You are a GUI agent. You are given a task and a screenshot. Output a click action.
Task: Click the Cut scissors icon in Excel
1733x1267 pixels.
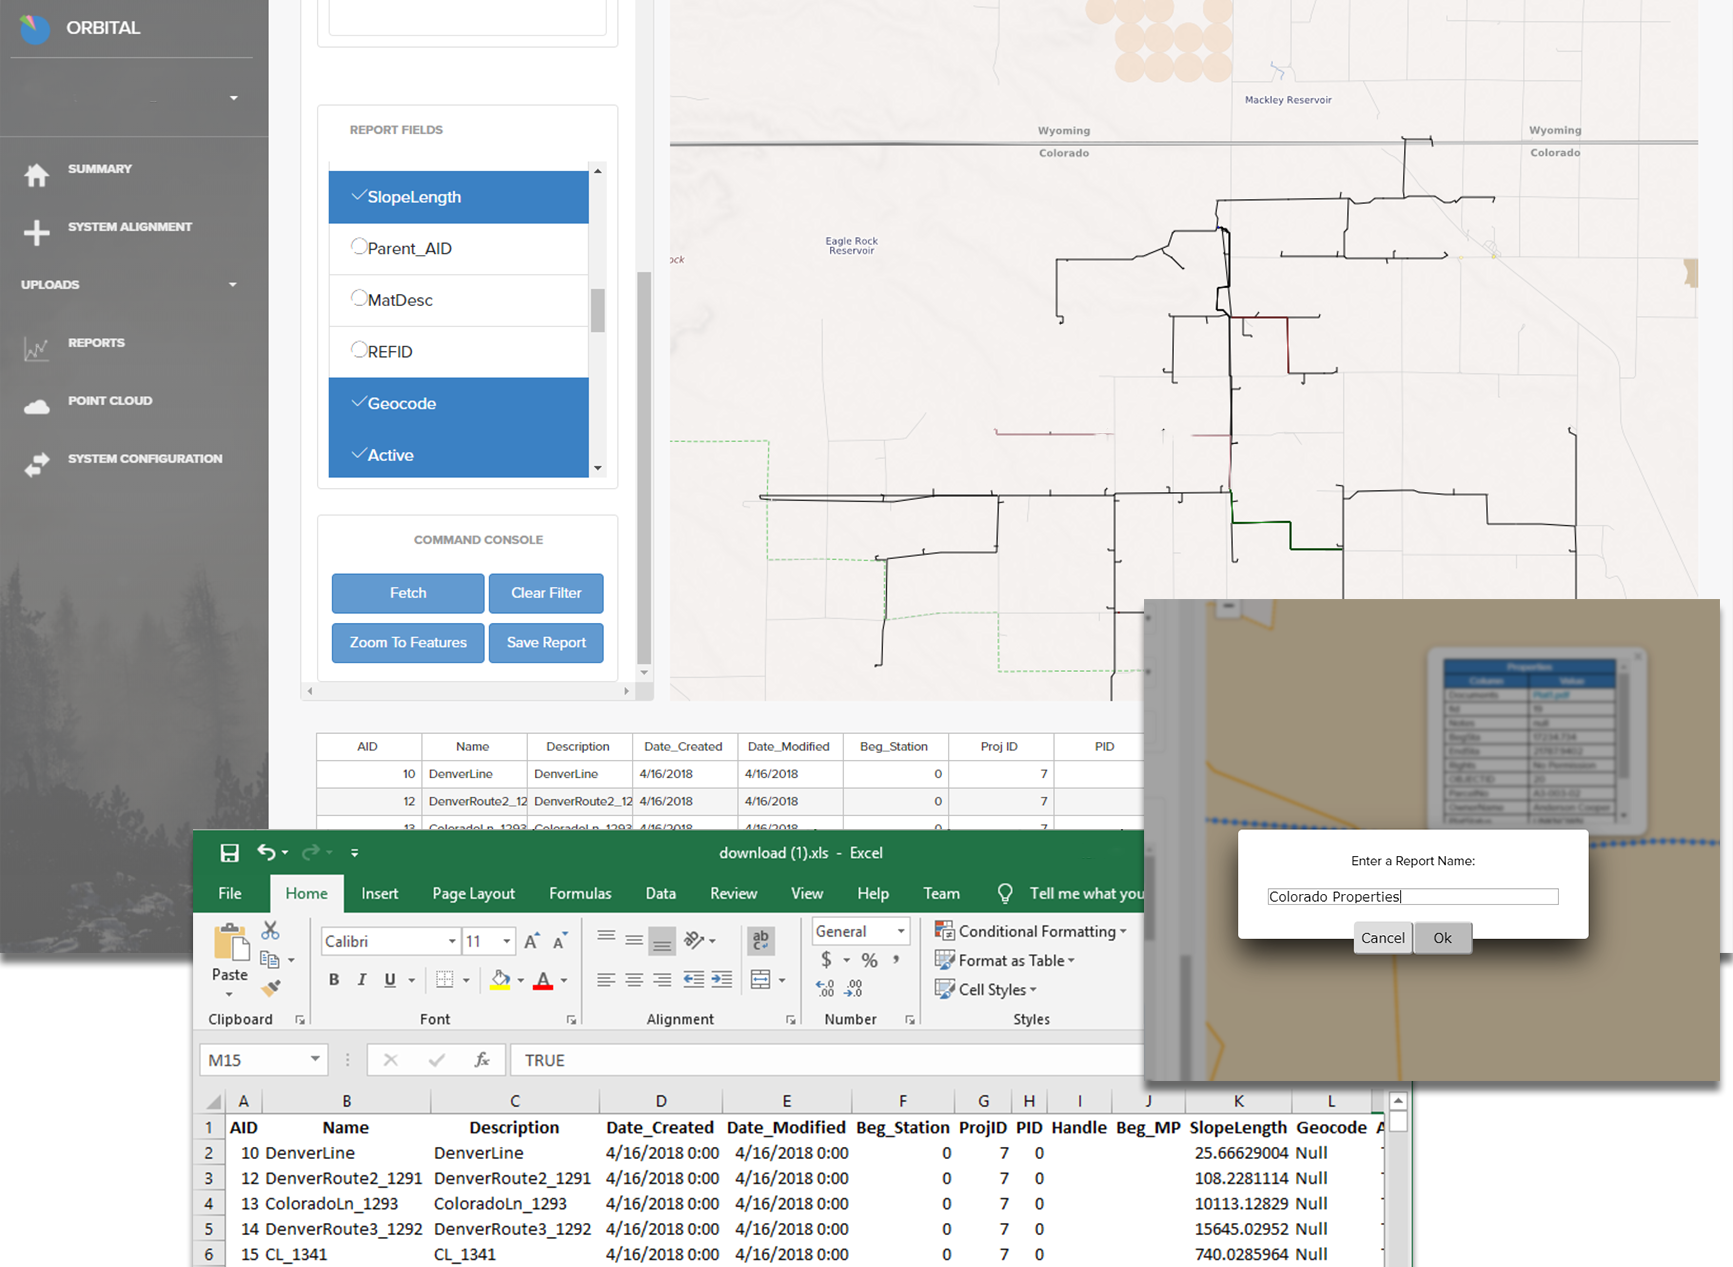pyautogui.click(x=270, y=930)
